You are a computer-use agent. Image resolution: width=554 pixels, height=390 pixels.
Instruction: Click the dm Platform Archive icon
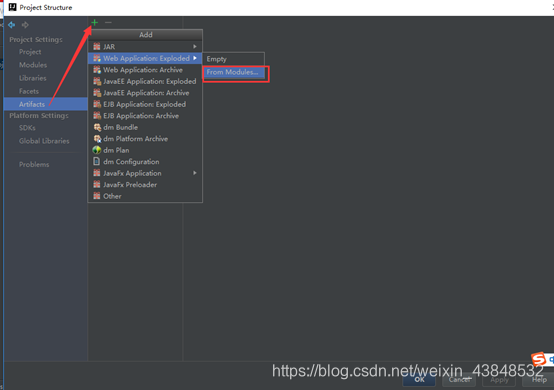point(97,138)
